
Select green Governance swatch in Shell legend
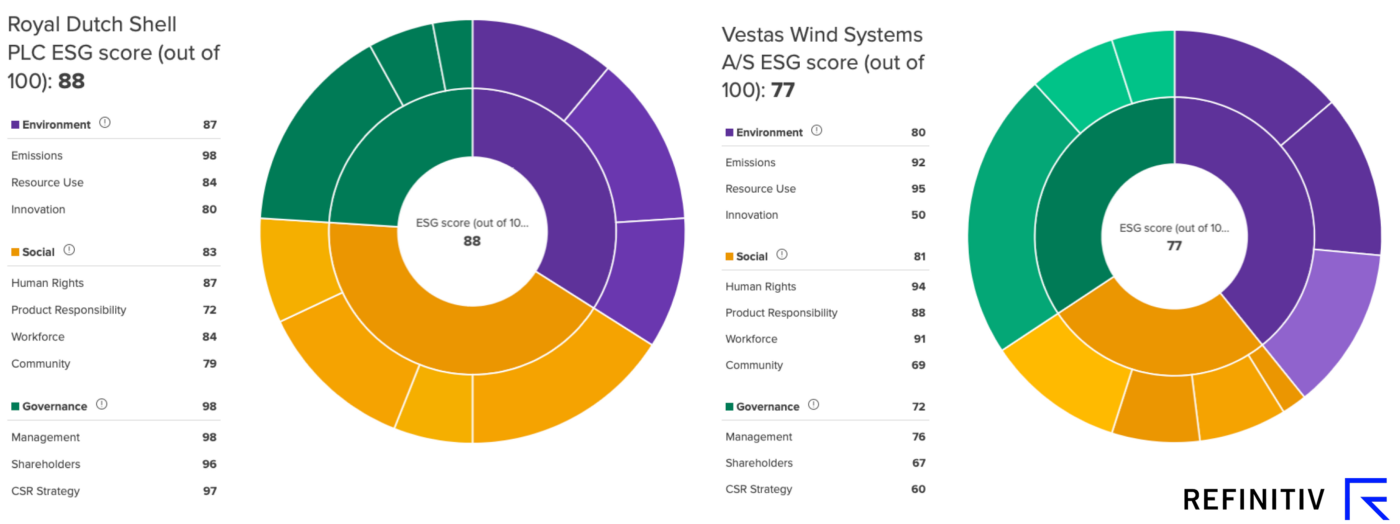[x=15, y=406]
